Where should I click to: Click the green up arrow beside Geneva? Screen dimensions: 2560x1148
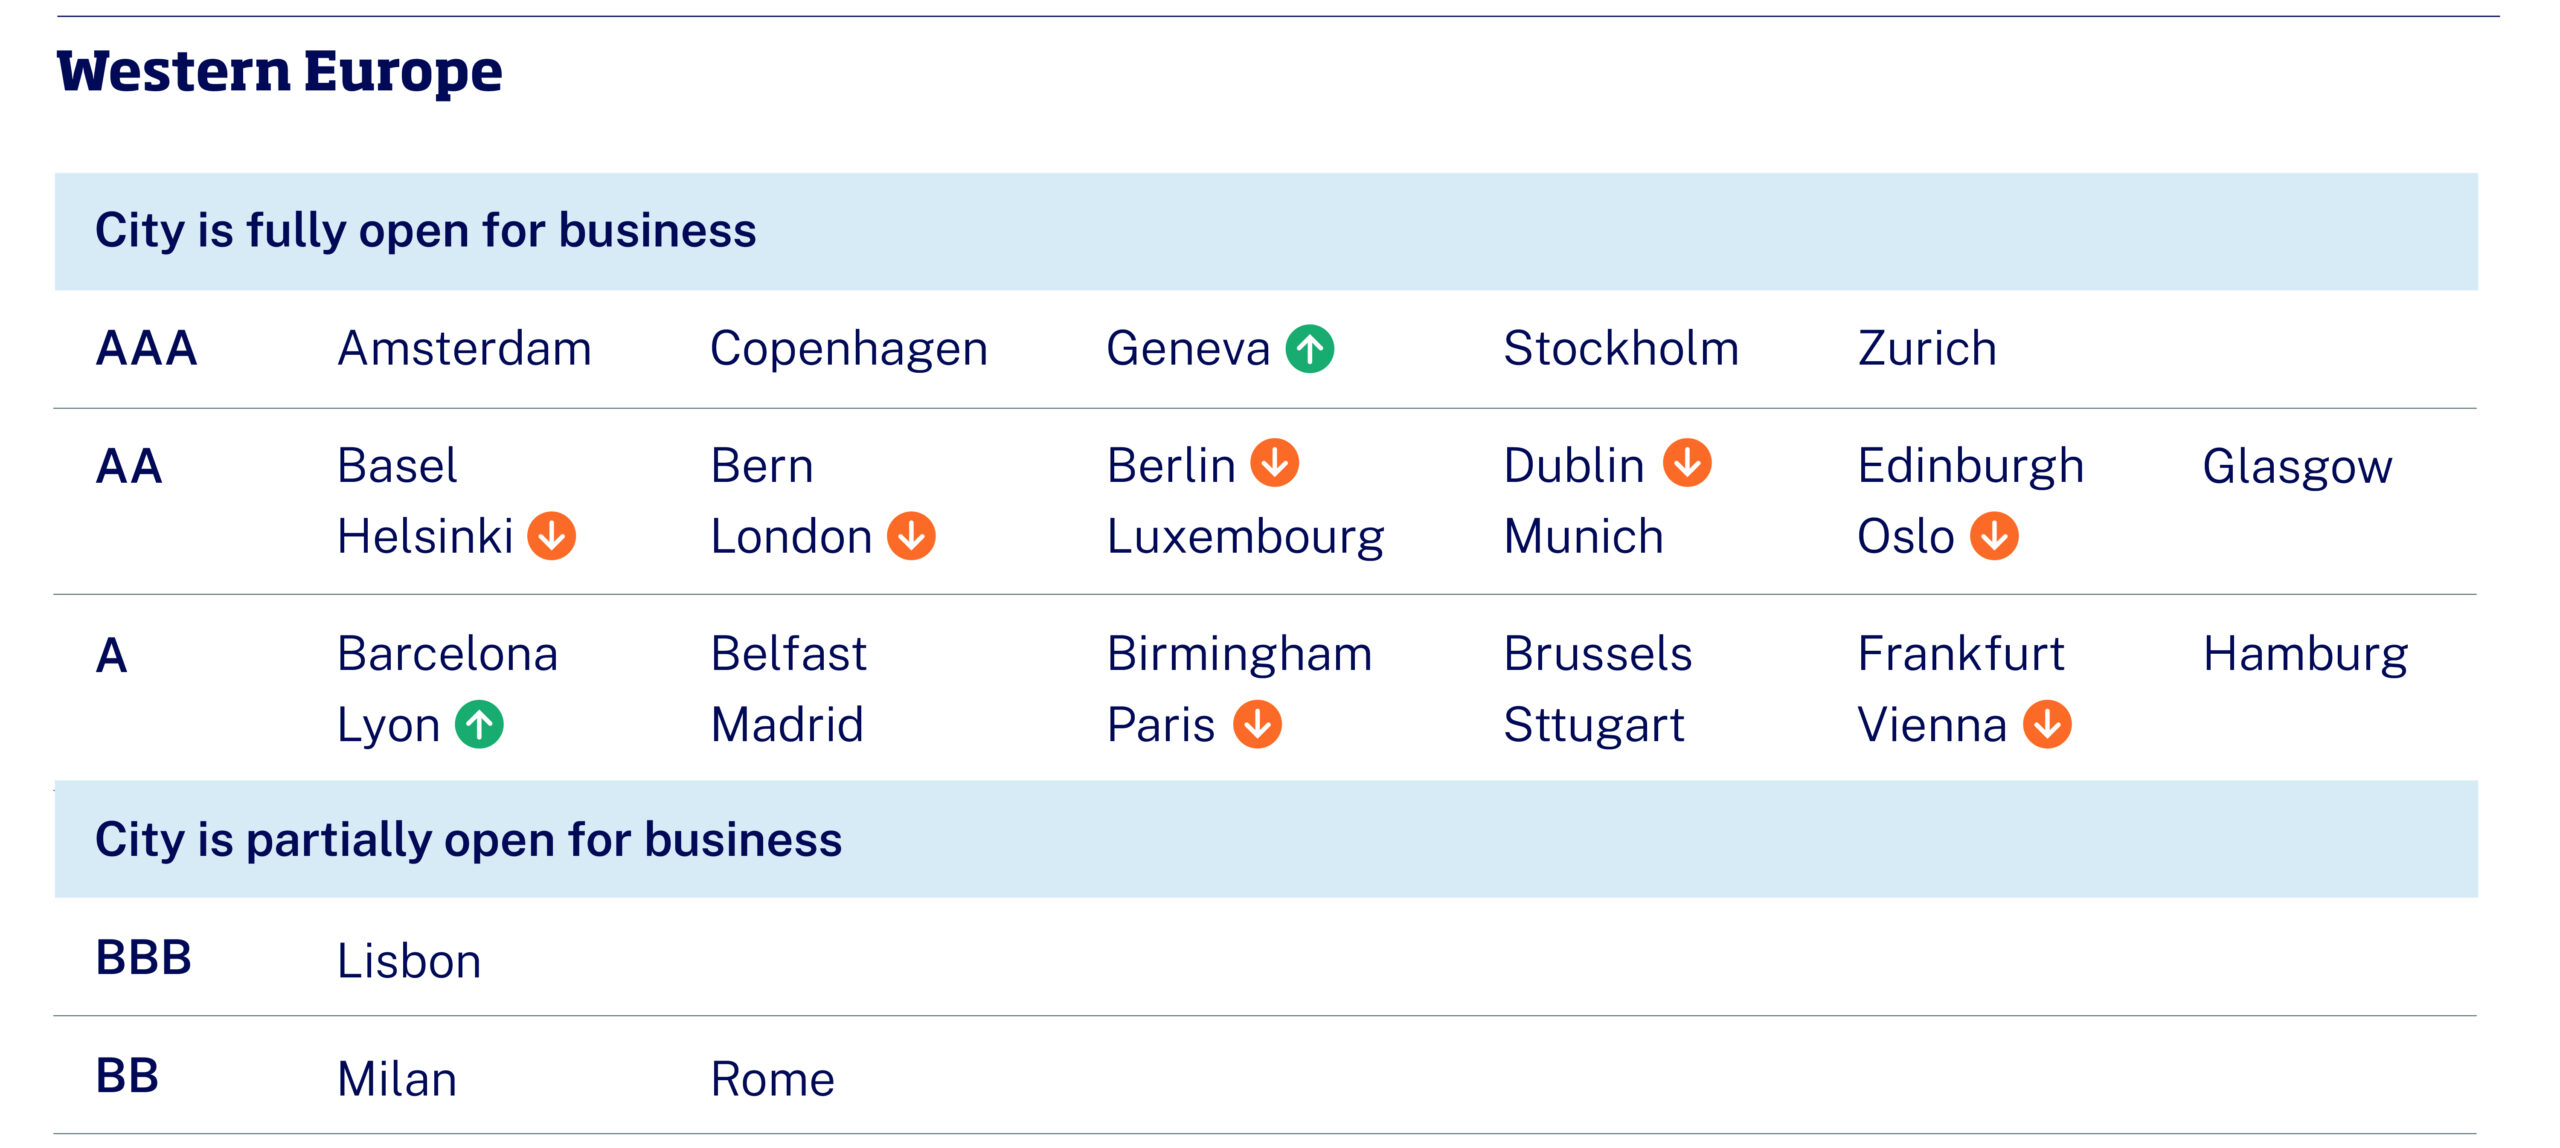click(1309, 349)
